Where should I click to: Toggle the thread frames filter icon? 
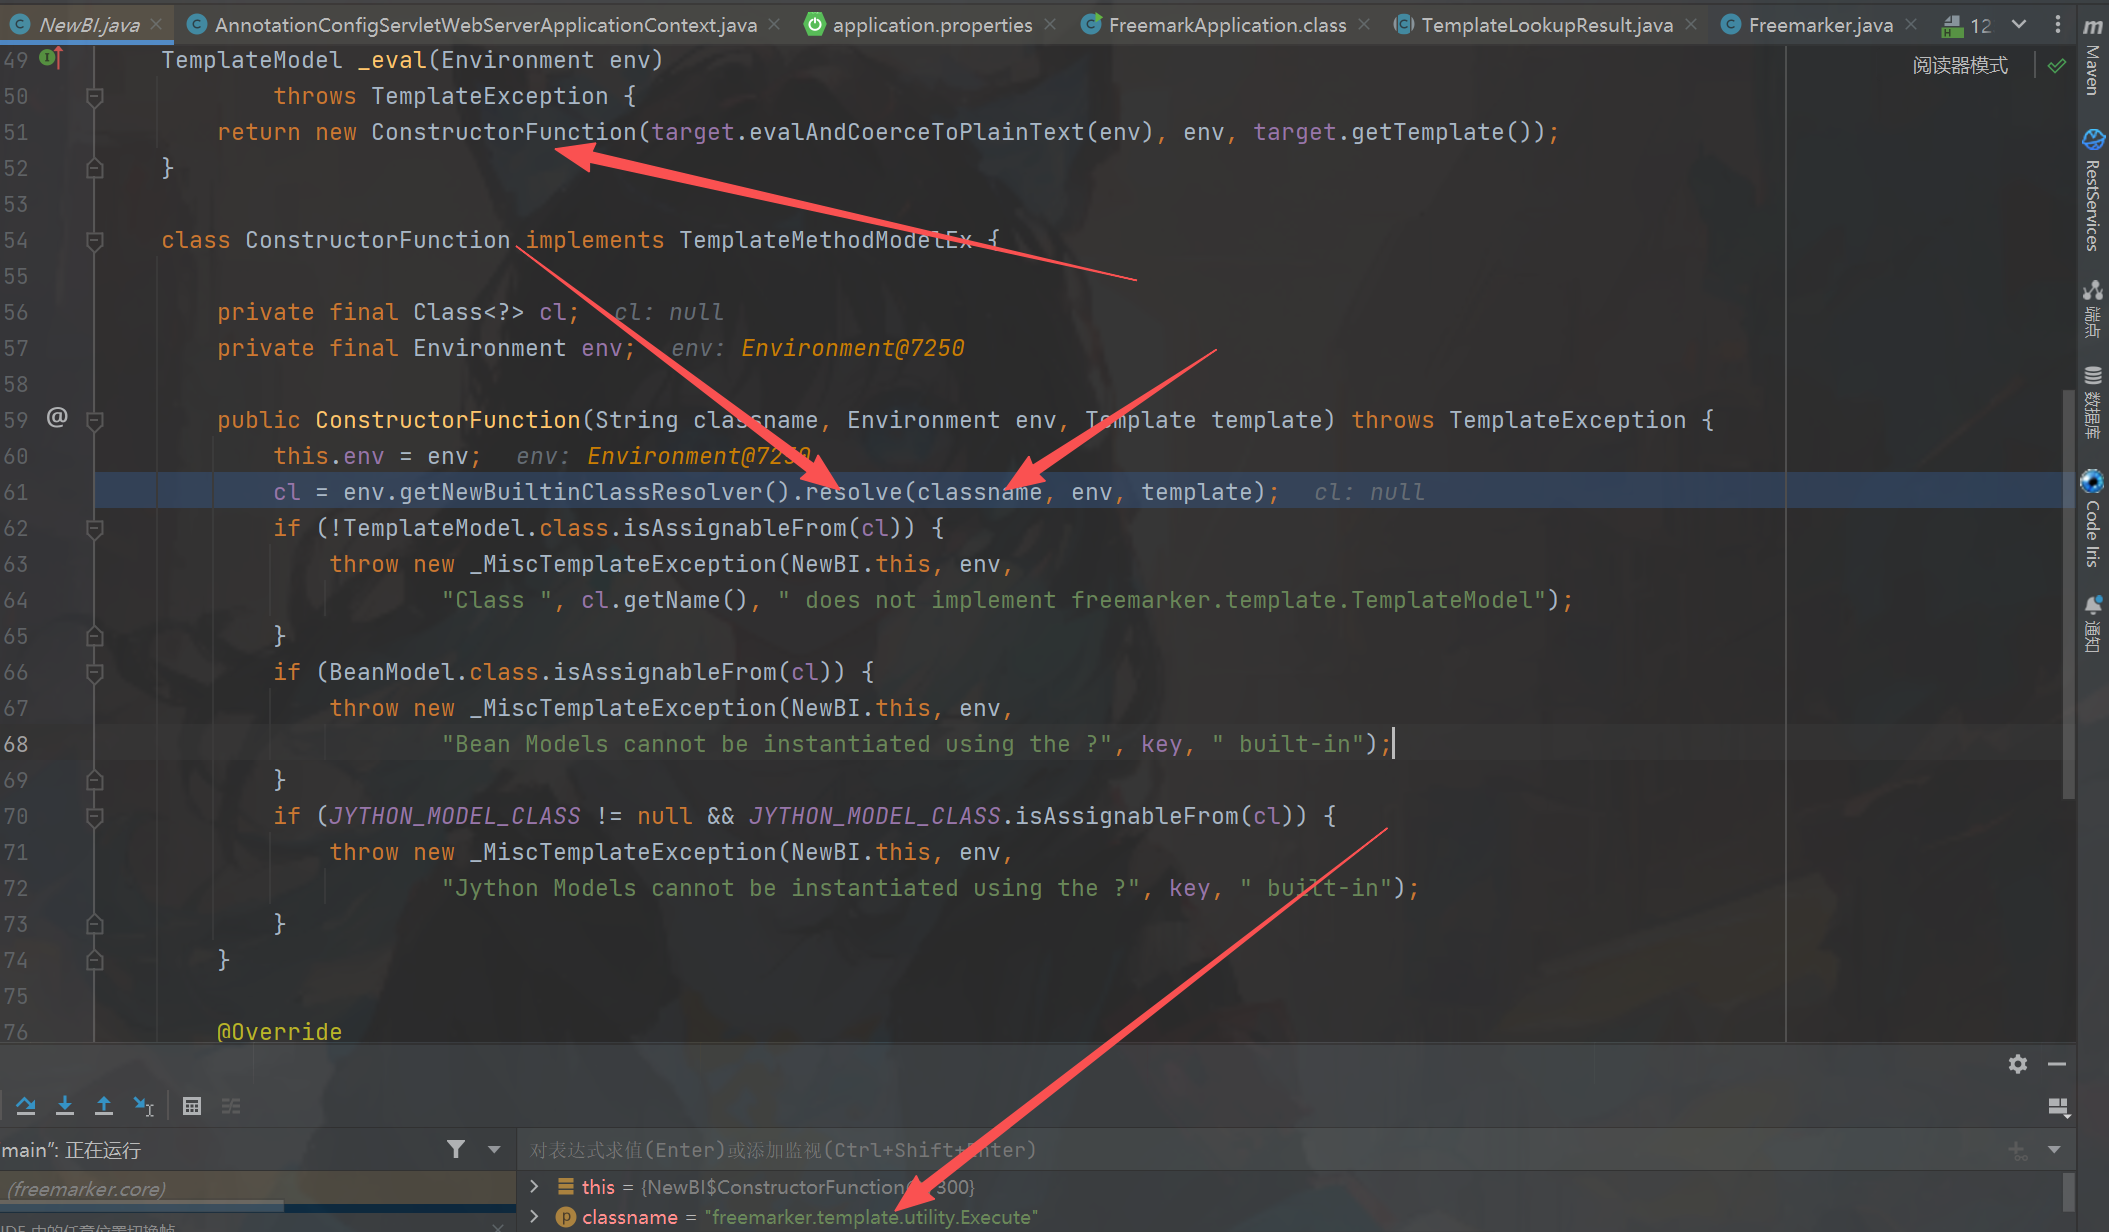456,1149
